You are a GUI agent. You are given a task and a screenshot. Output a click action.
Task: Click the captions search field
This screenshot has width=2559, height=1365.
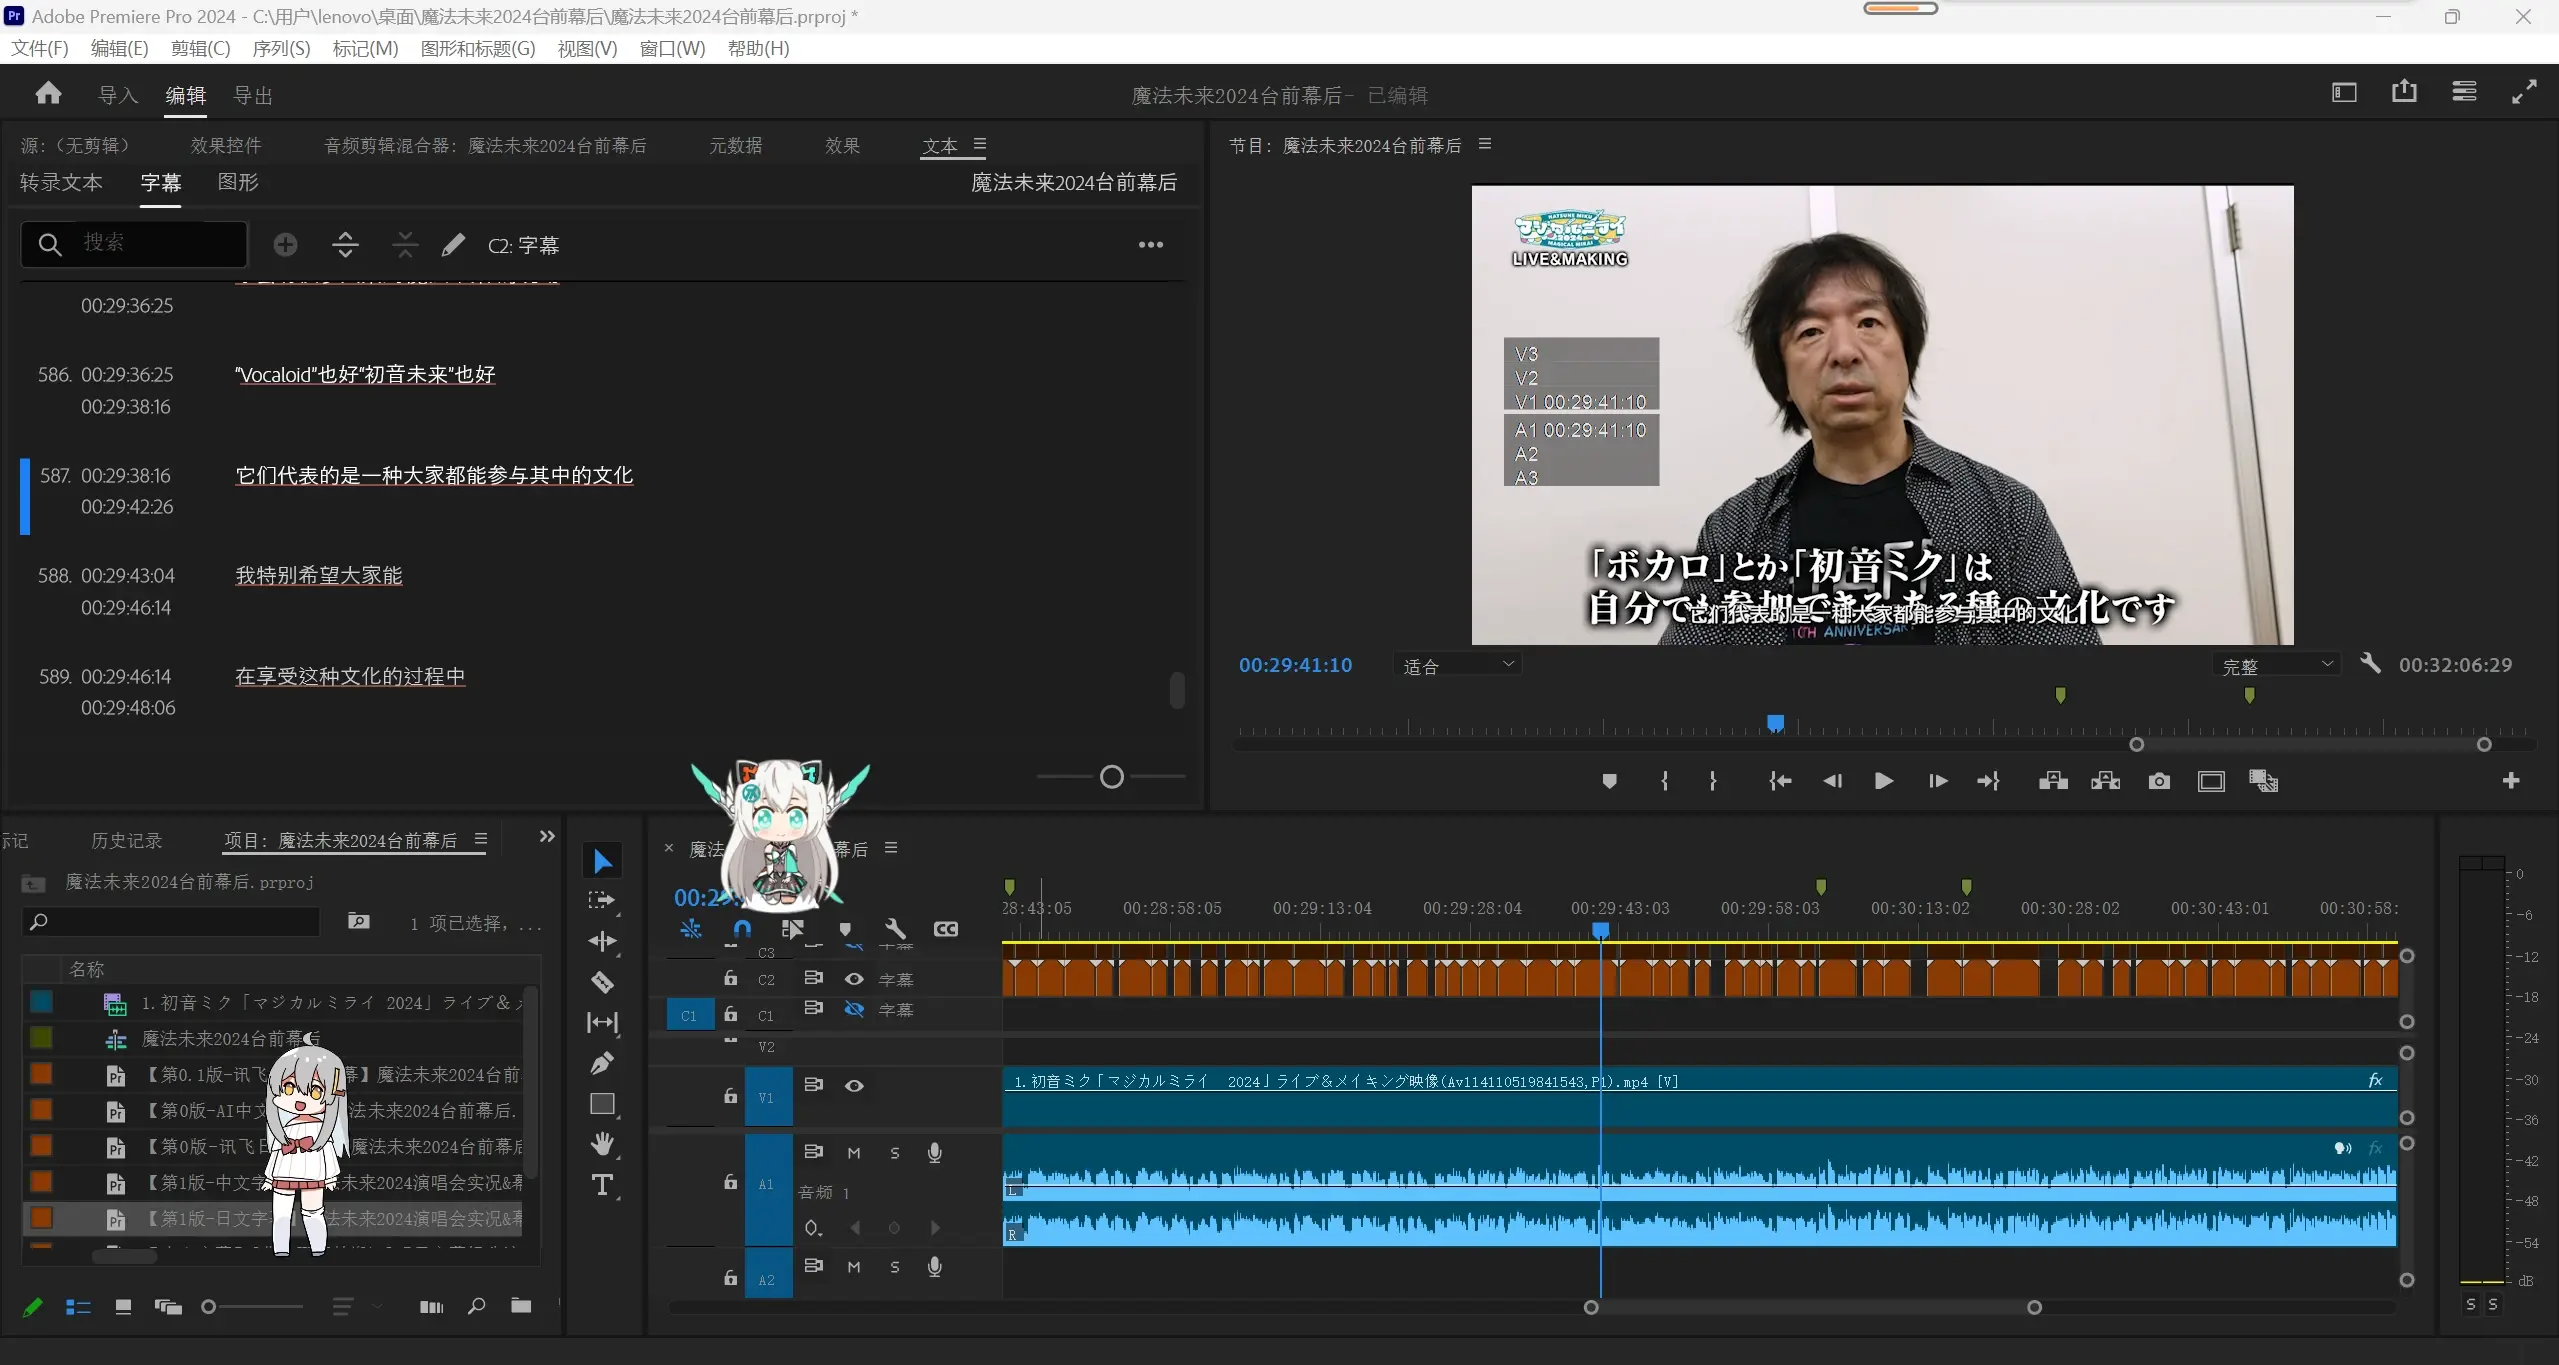[134, 244]
